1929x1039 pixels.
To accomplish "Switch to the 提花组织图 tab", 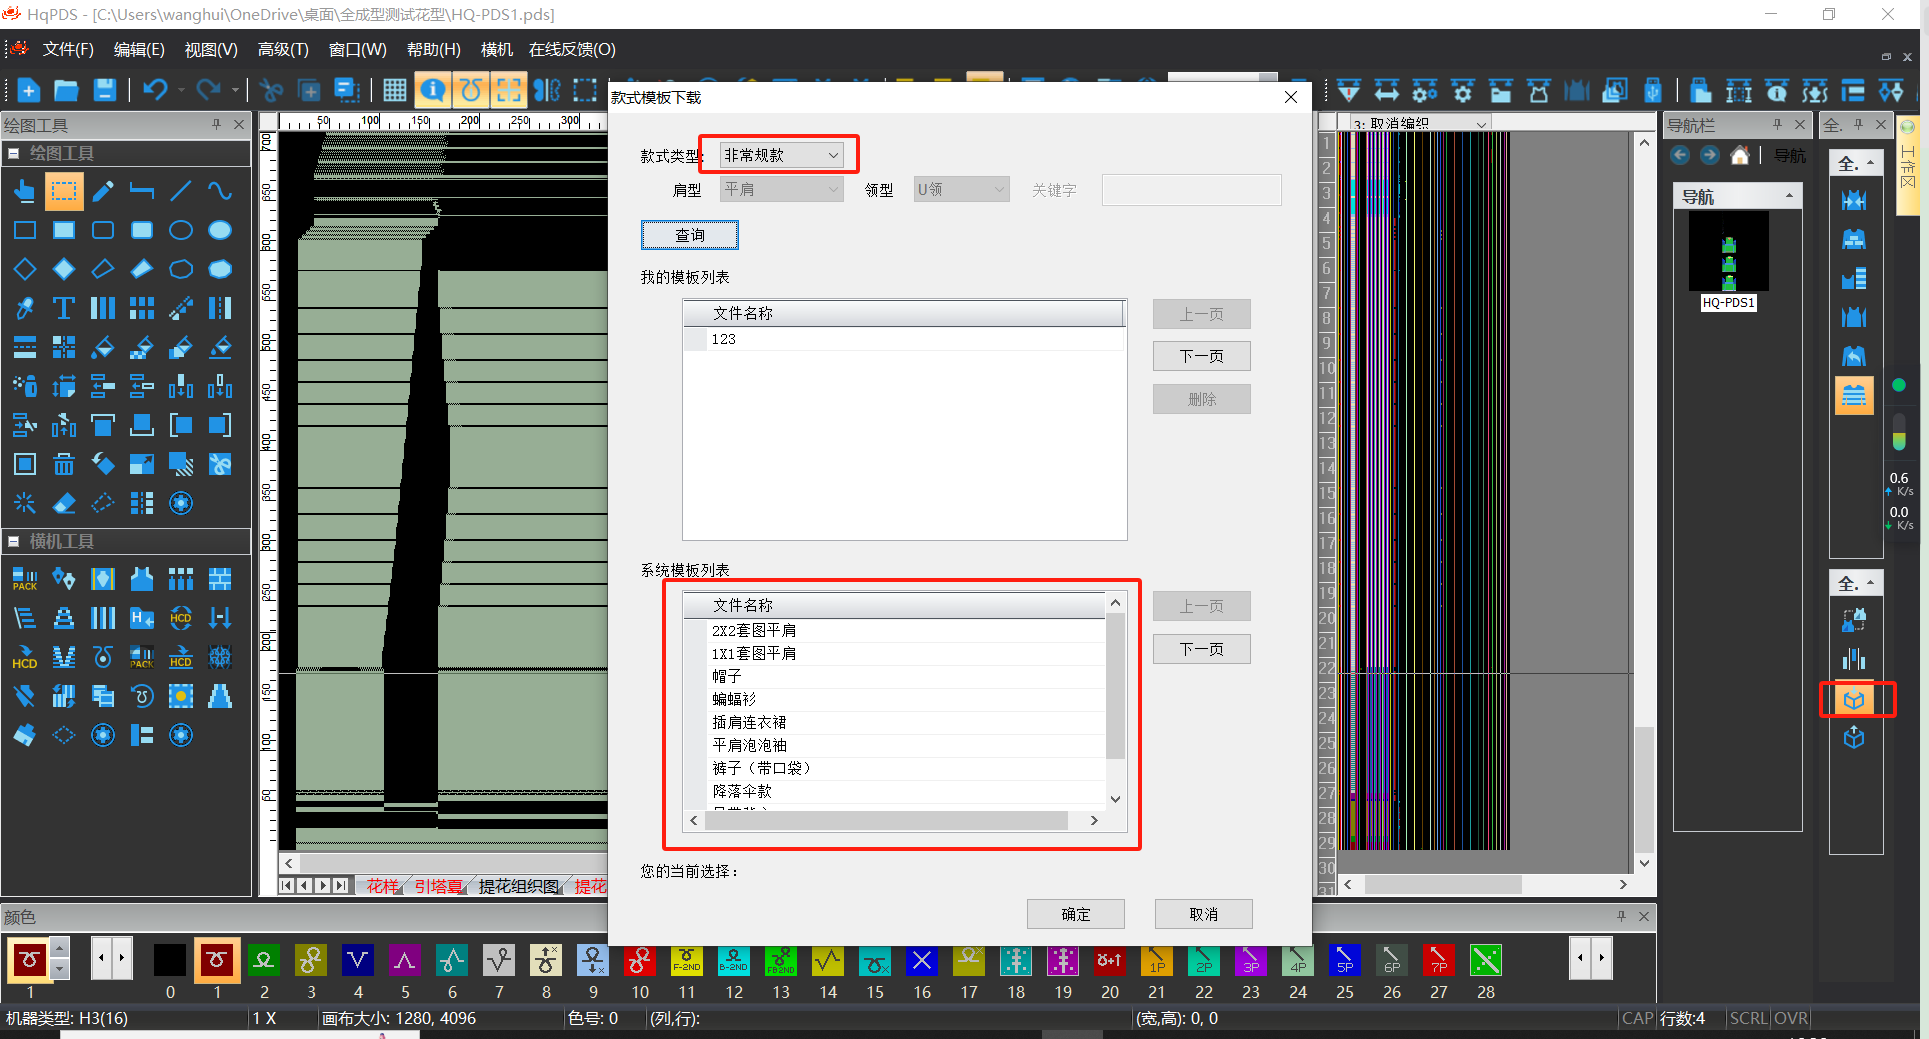I will pos(519,886).
